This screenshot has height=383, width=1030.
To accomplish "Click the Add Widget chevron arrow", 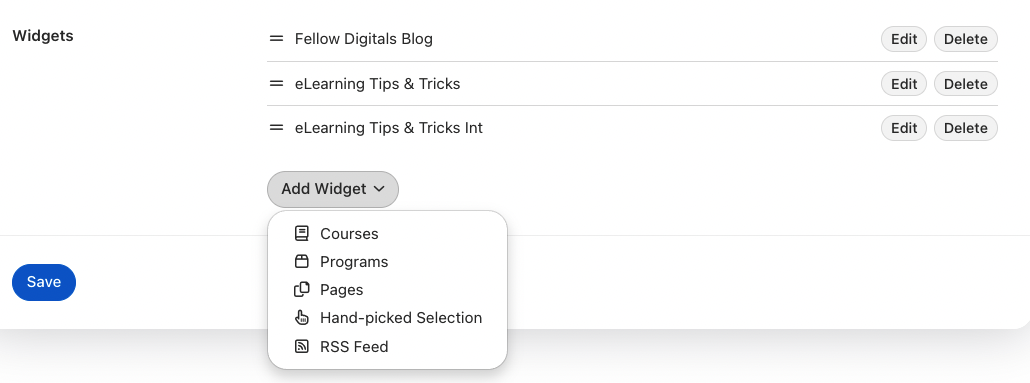I will pyautogui.click(x=379, y=189).
